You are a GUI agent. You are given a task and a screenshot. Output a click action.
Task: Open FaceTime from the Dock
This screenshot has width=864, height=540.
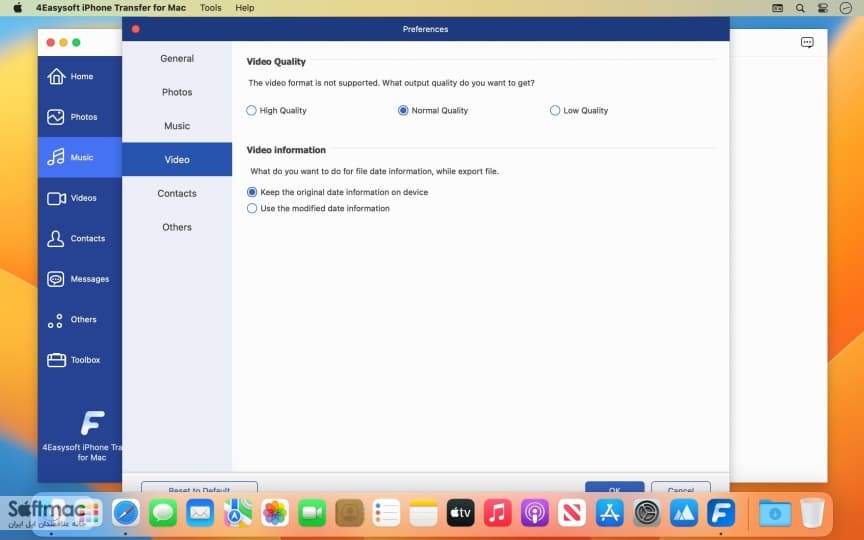click(312, 513)
